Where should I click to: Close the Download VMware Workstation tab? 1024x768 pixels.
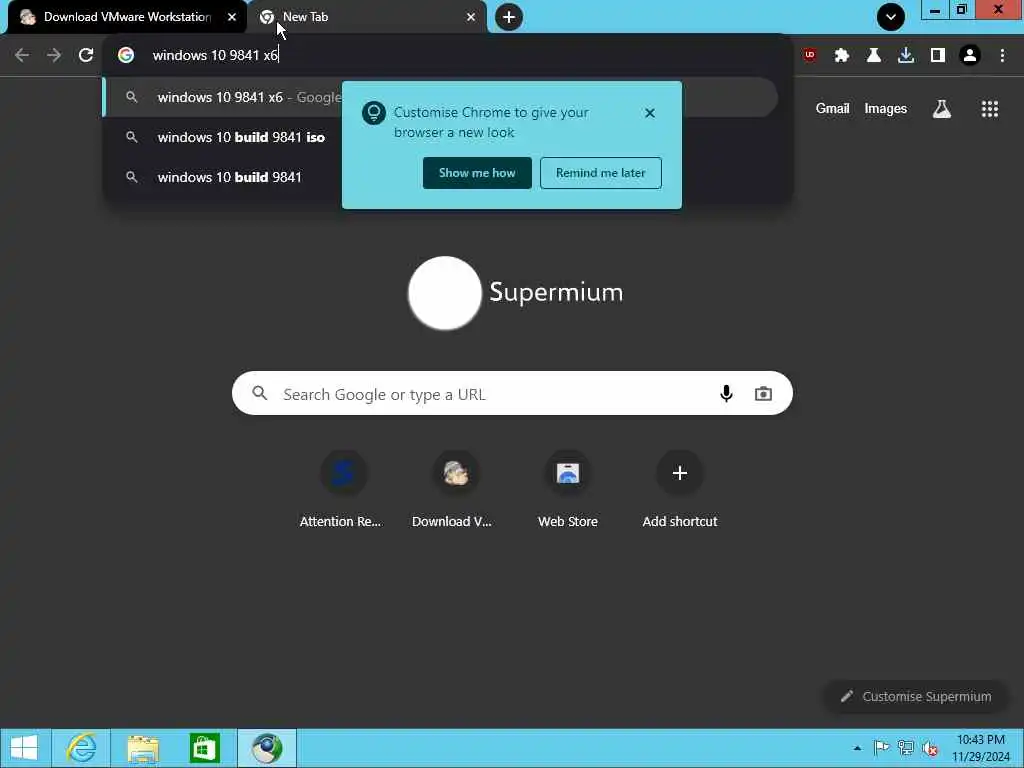tap(232, 17)
